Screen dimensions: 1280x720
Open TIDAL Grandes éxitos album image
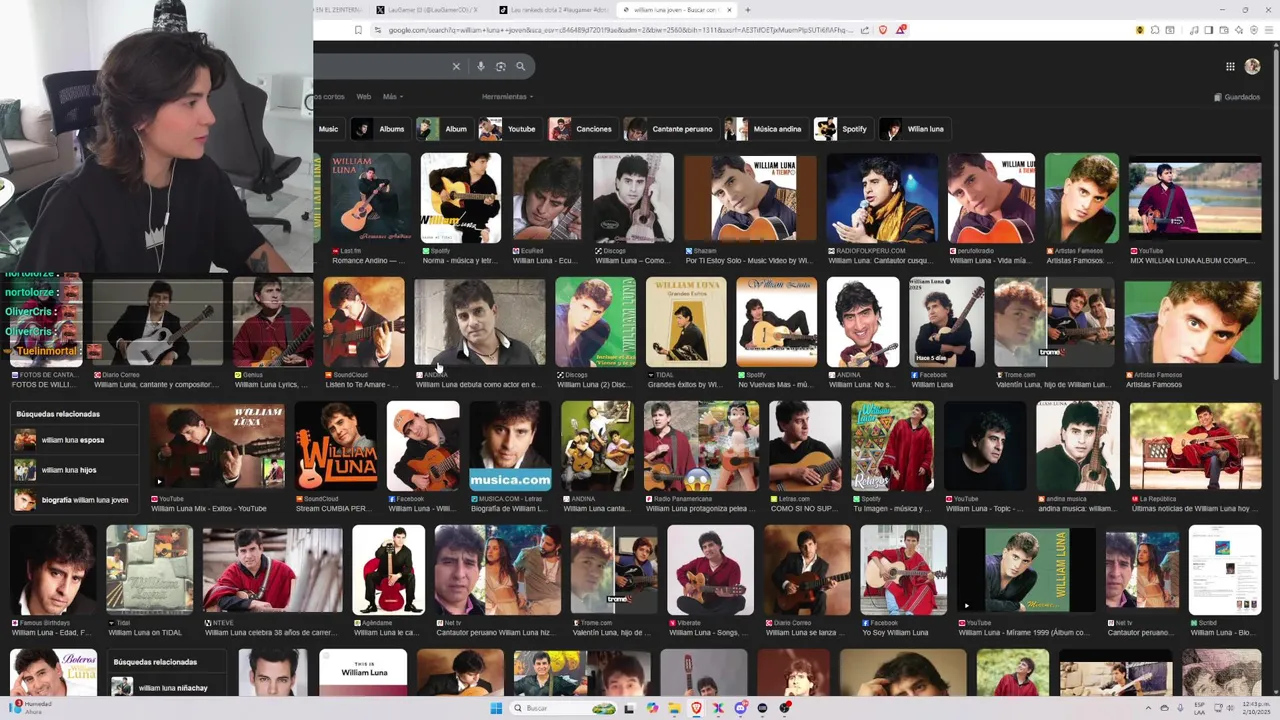click(686, 322)
